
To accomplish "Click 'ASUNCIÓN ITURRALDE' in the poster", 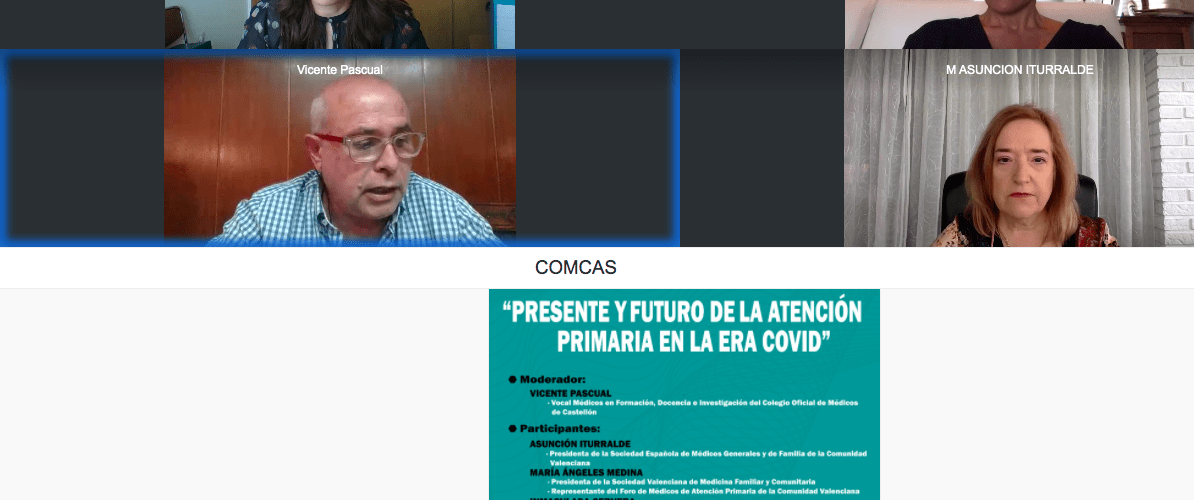I will pos(580,444).
